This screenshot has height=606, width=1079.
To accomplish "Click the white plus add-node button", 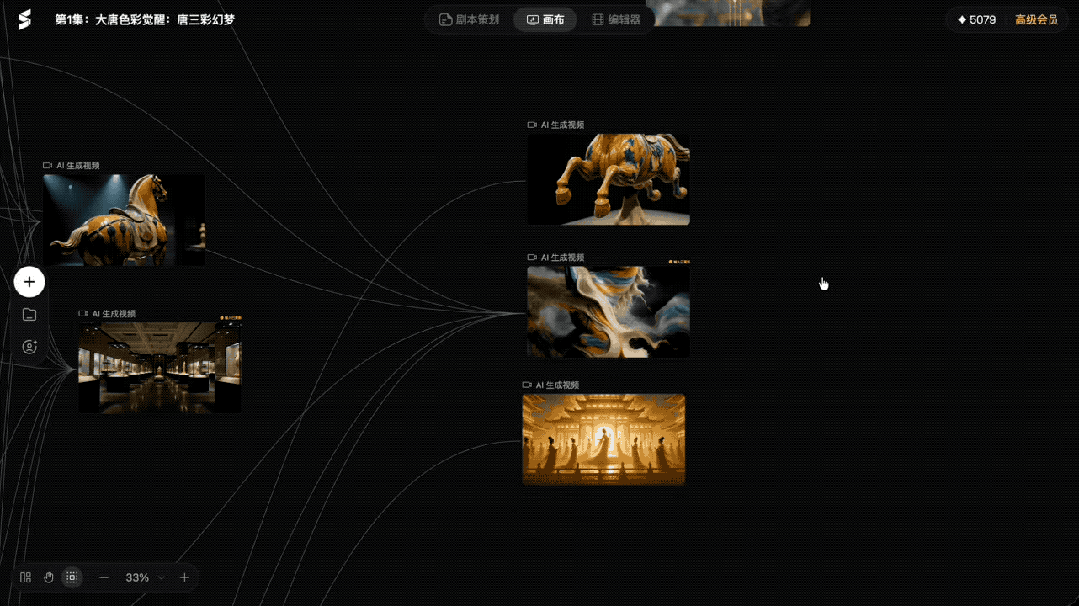I will (29, 282).
